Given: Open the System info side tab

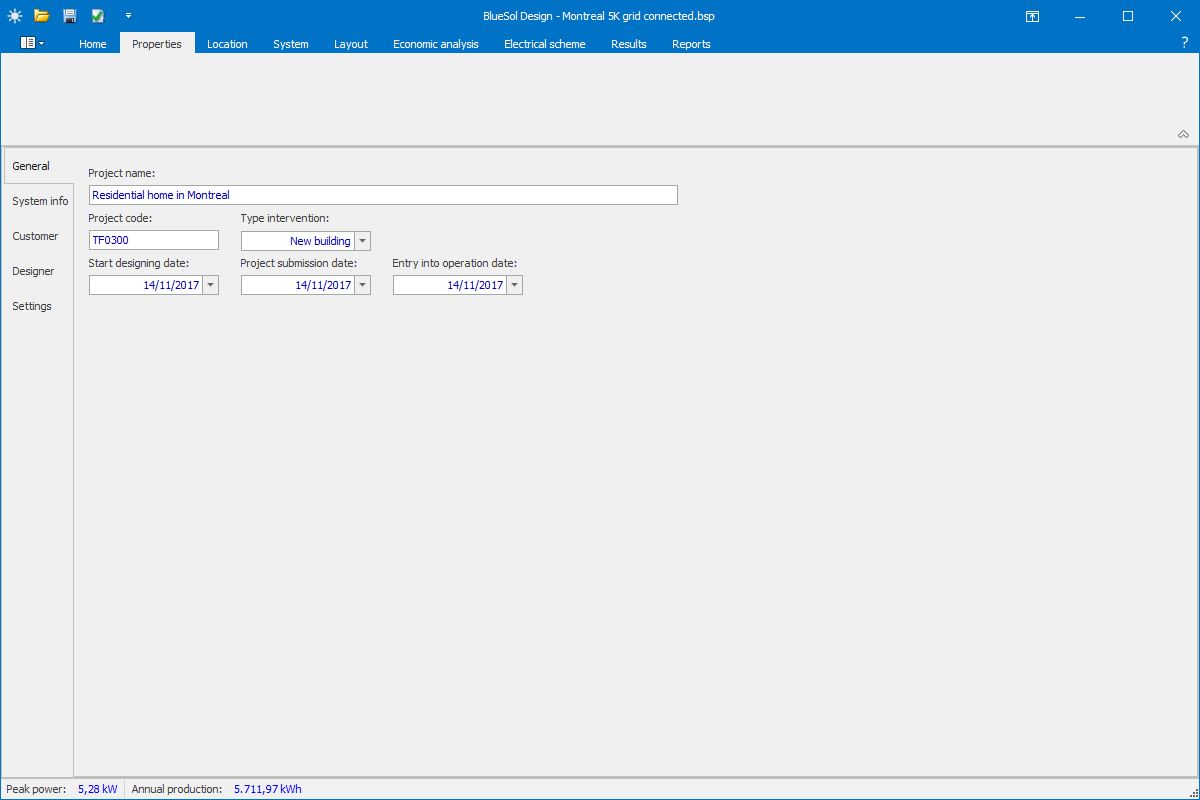Looking at the screenshot, I should tap(40, 201).
